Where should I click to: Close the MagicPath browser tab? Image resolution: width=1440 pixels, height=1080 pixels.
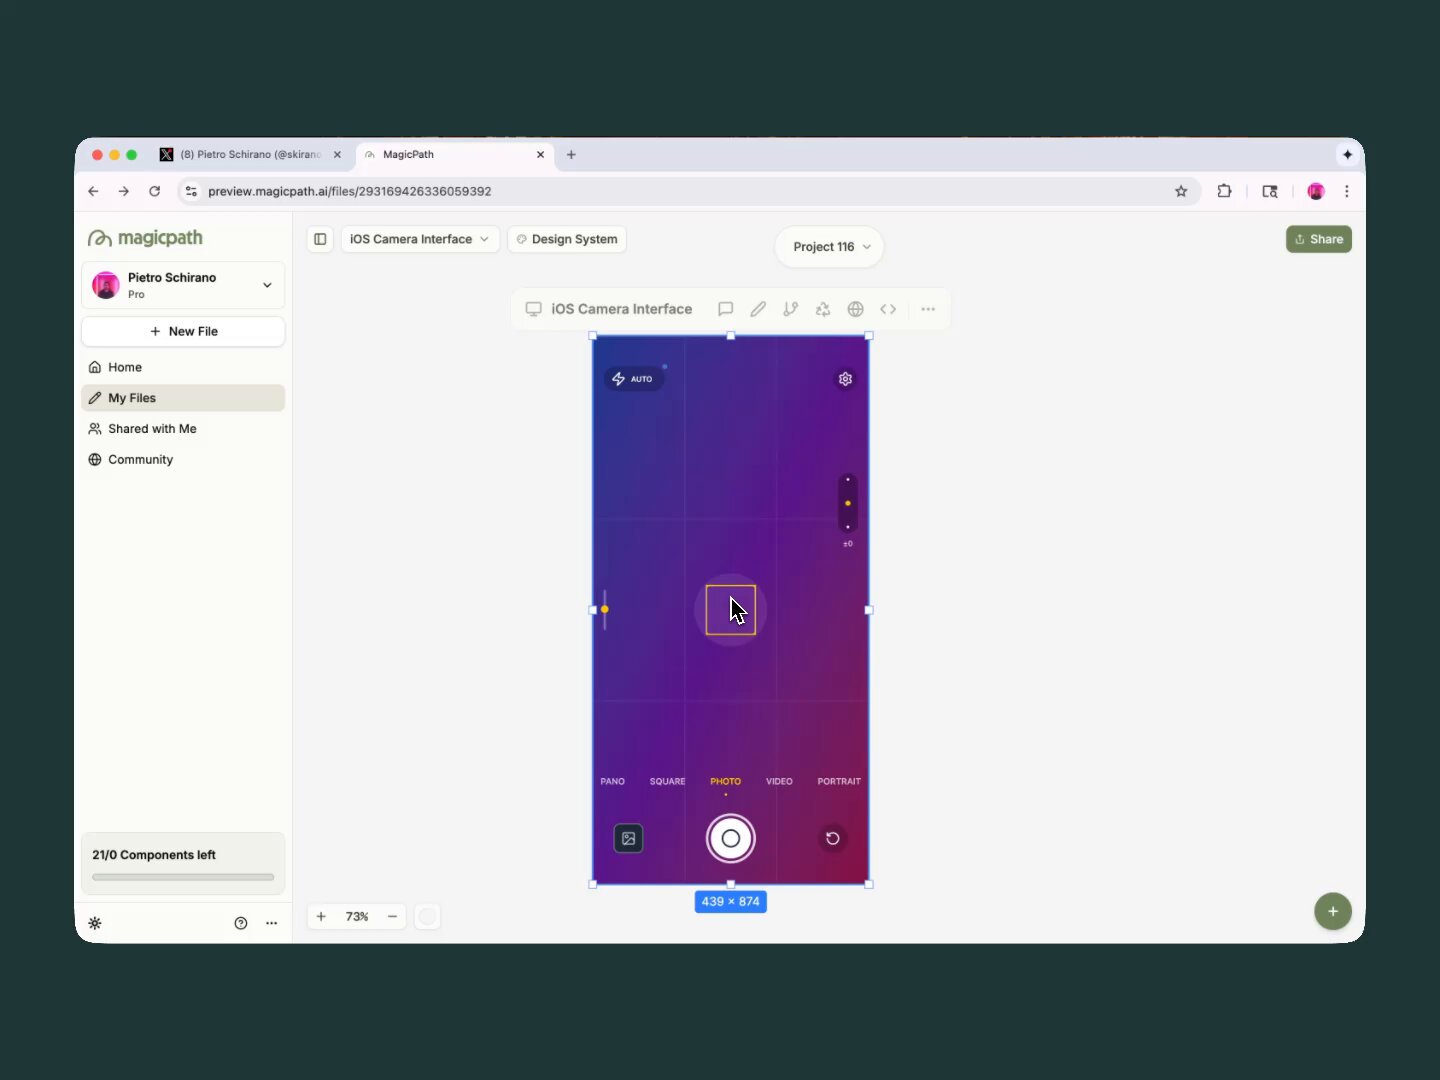point(541,155)
